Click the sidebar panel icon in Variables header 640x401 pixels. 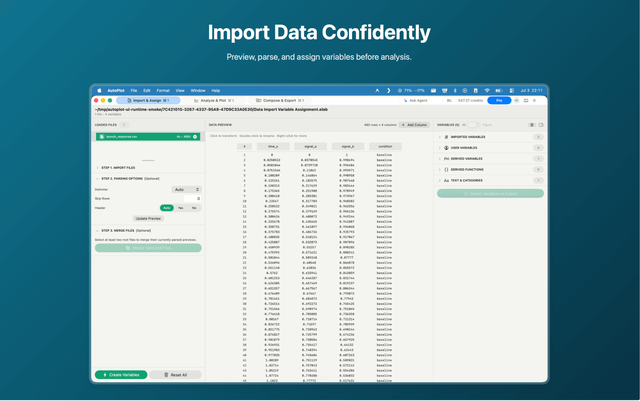pyautogui.click(x=541, y=125)
